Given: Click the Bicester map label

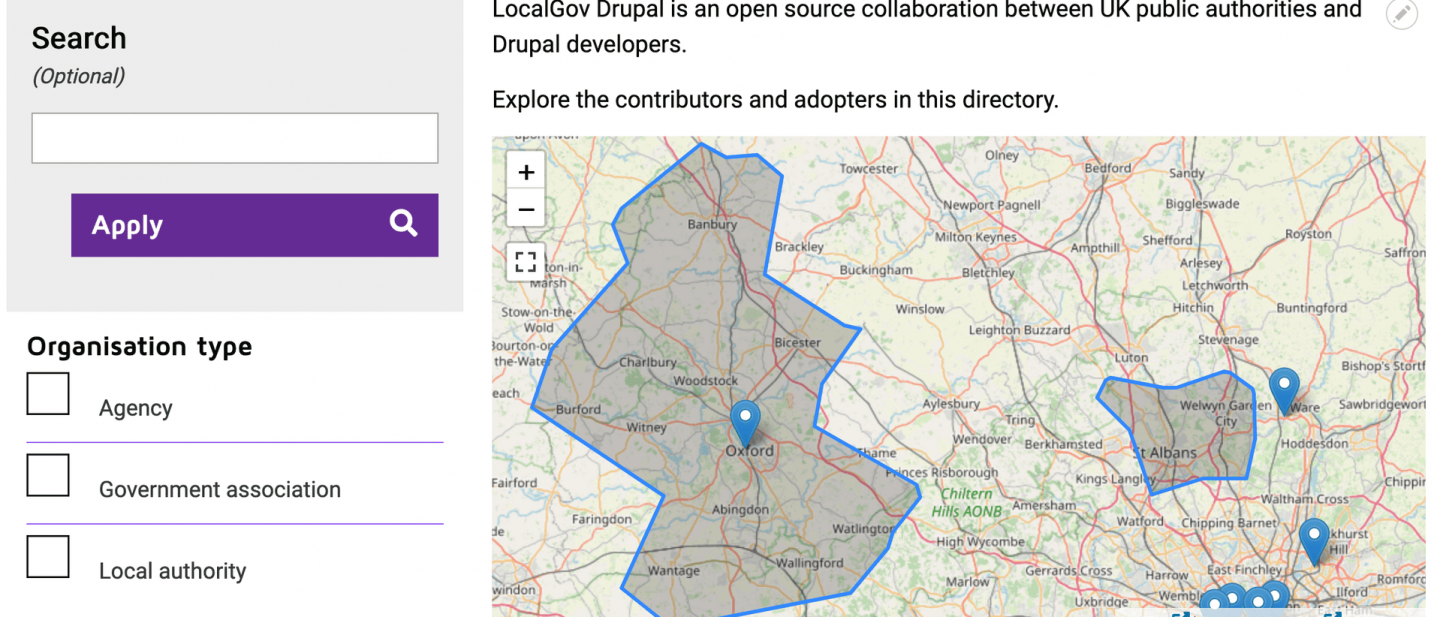Looking at the screenshot, I should click(798, 343).
